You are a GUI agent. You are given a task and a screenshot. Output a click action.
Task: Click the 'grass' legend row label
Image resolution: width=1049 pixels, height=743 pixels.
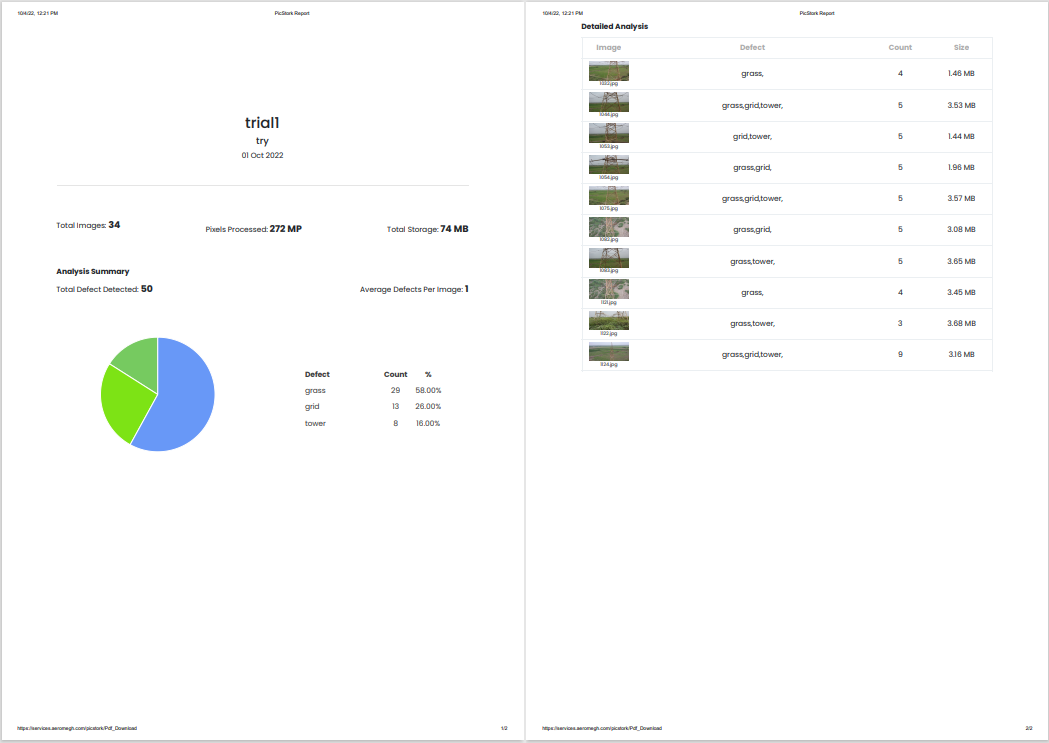tap(315, 391)
